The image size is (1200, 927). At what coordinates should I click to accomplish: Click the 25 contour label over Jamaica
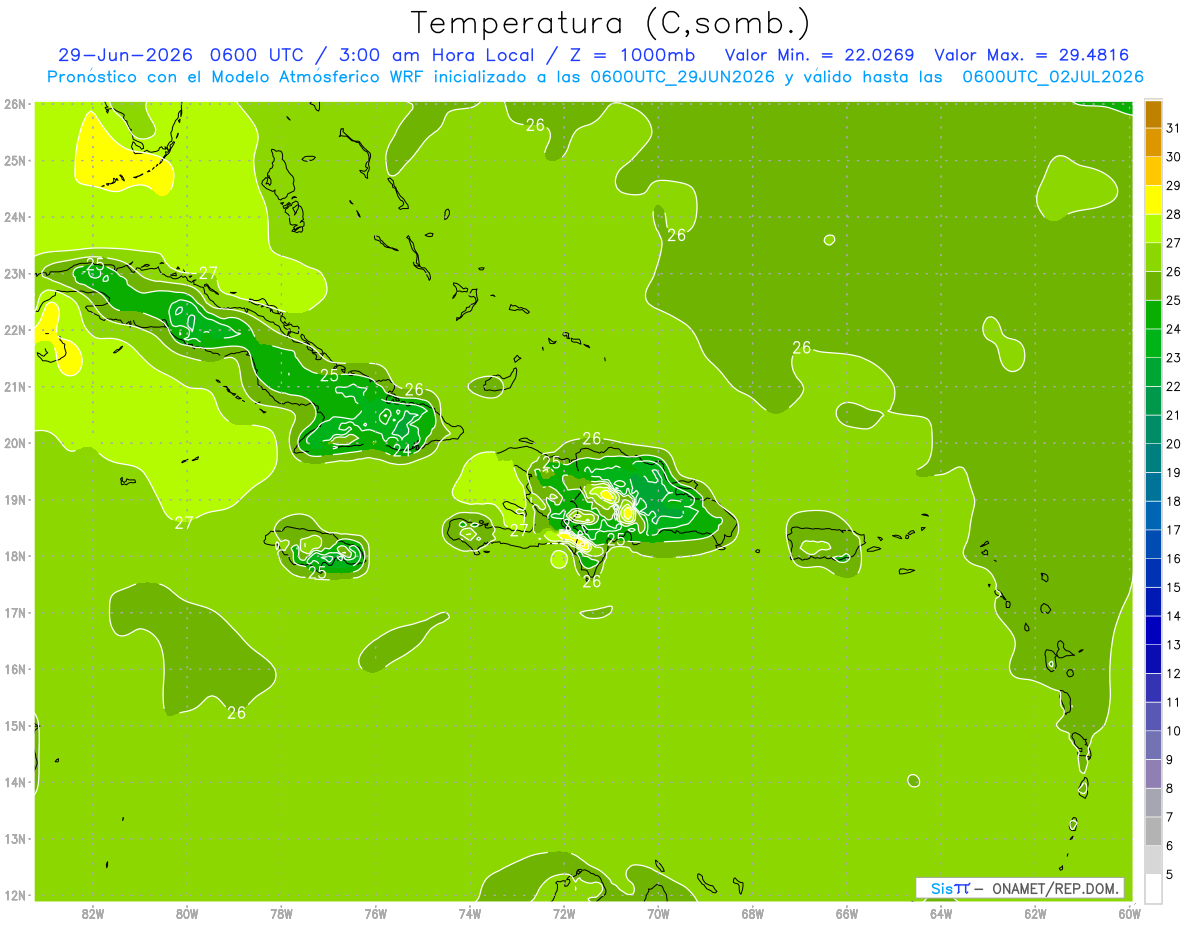[x=317, y=574]
